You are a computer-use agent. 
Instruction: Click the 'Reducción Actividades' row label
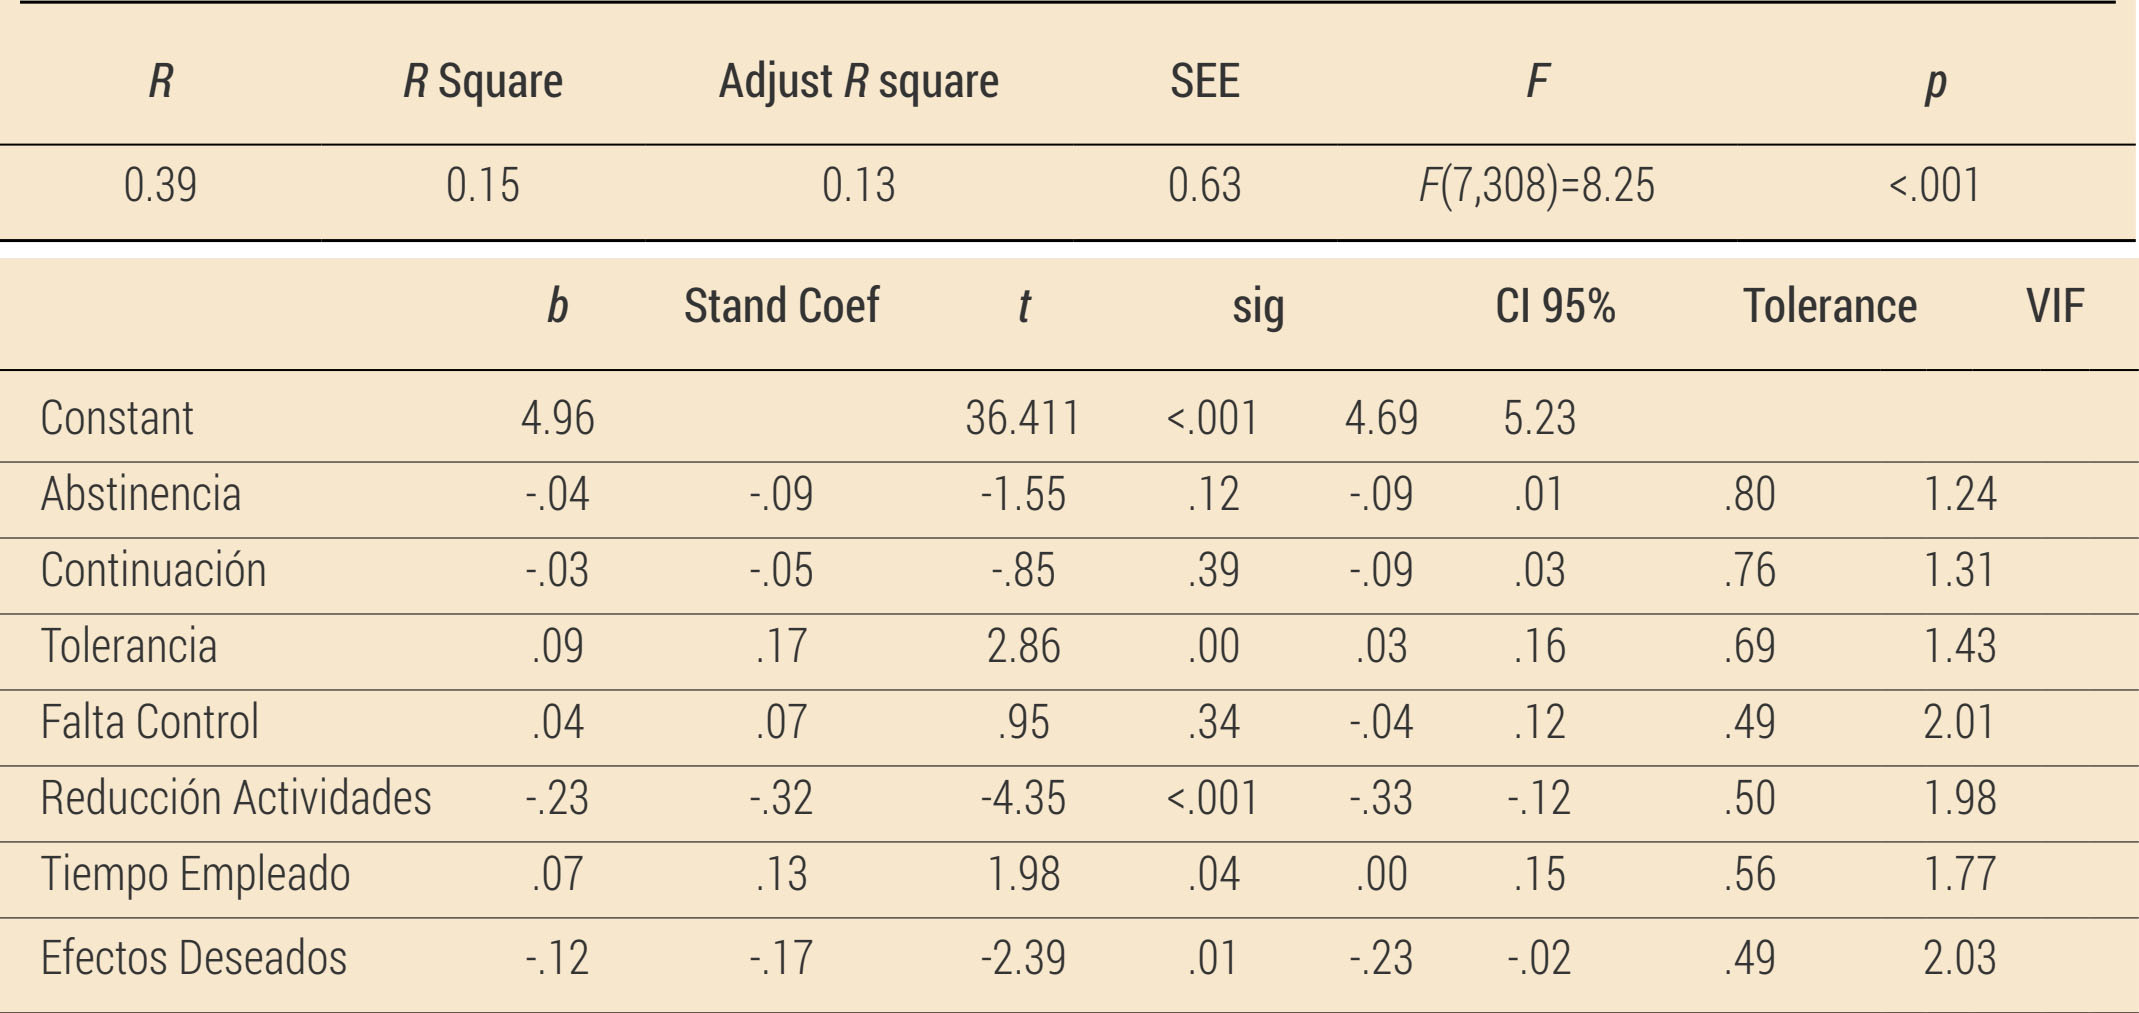(x=236, y=798)
